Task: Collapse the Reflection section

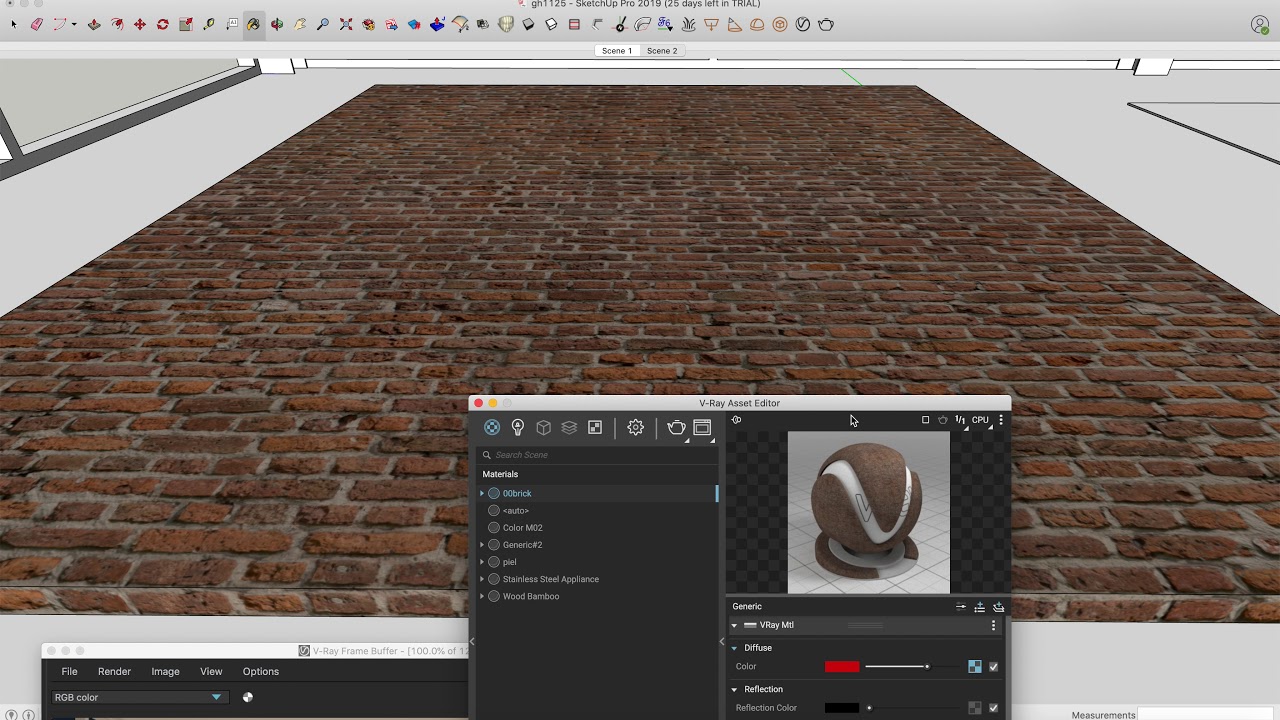Action: pos(734,689)
